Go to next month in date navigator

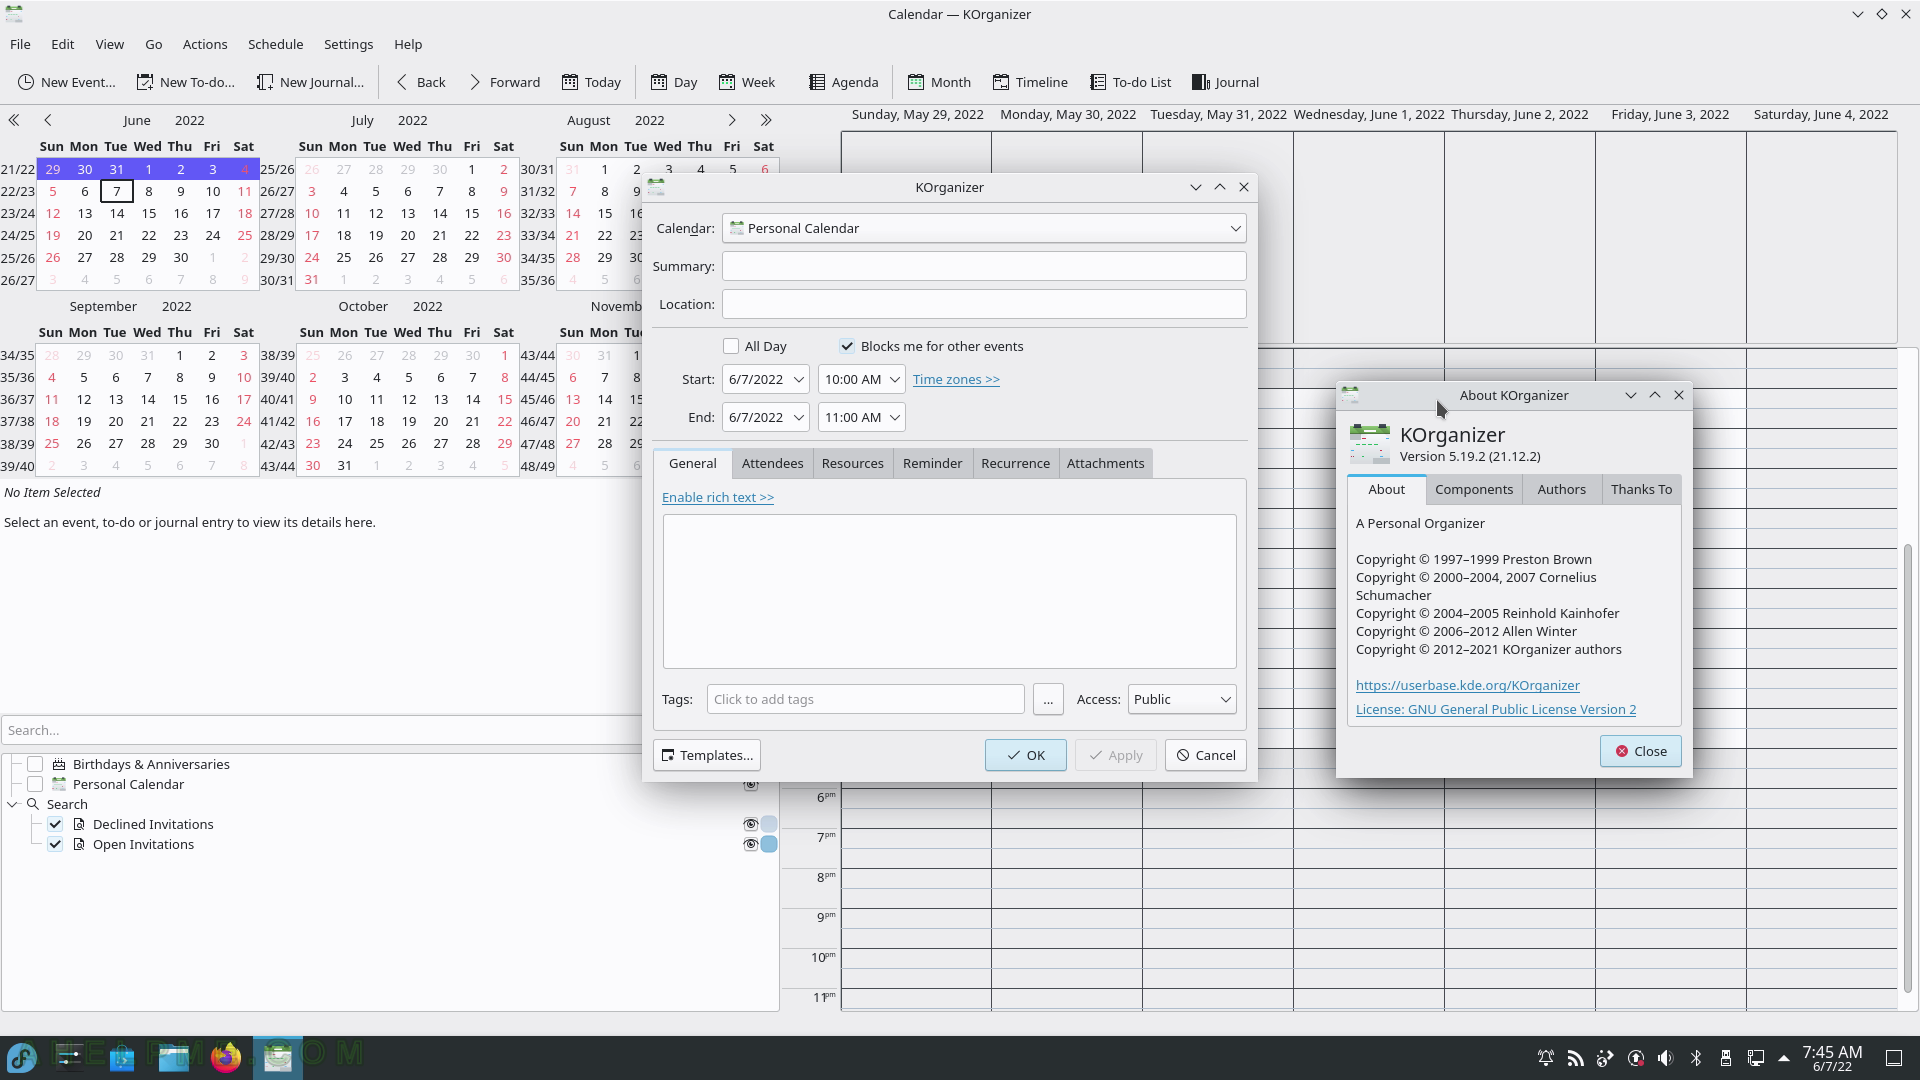732,120
